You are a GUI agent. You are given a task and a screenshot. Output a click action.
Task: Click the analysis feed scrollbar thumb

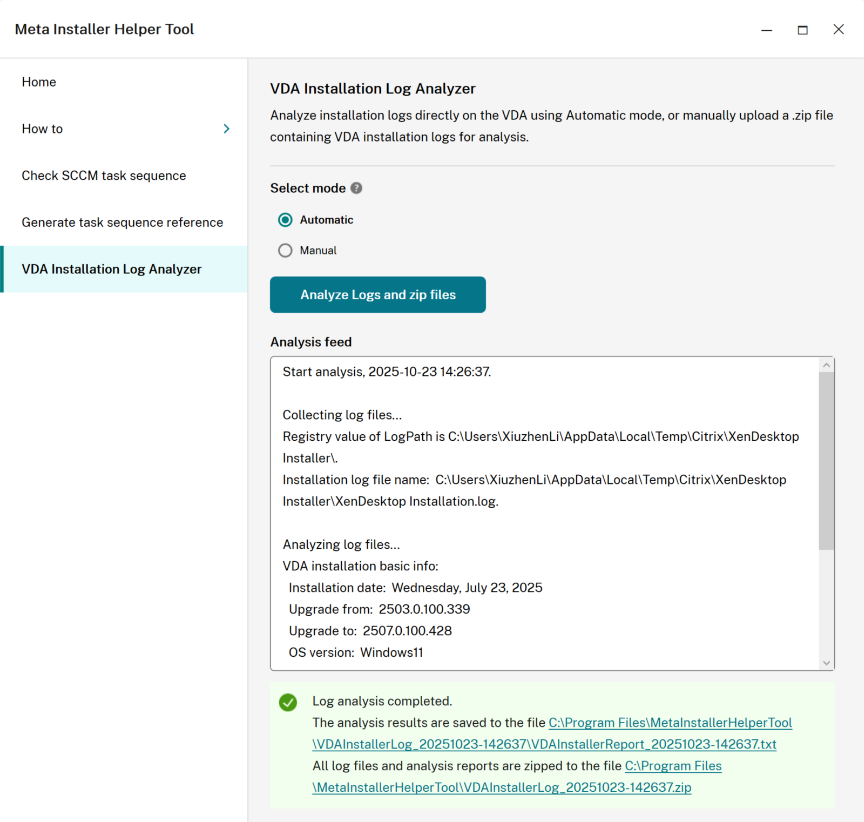point(826,460)
